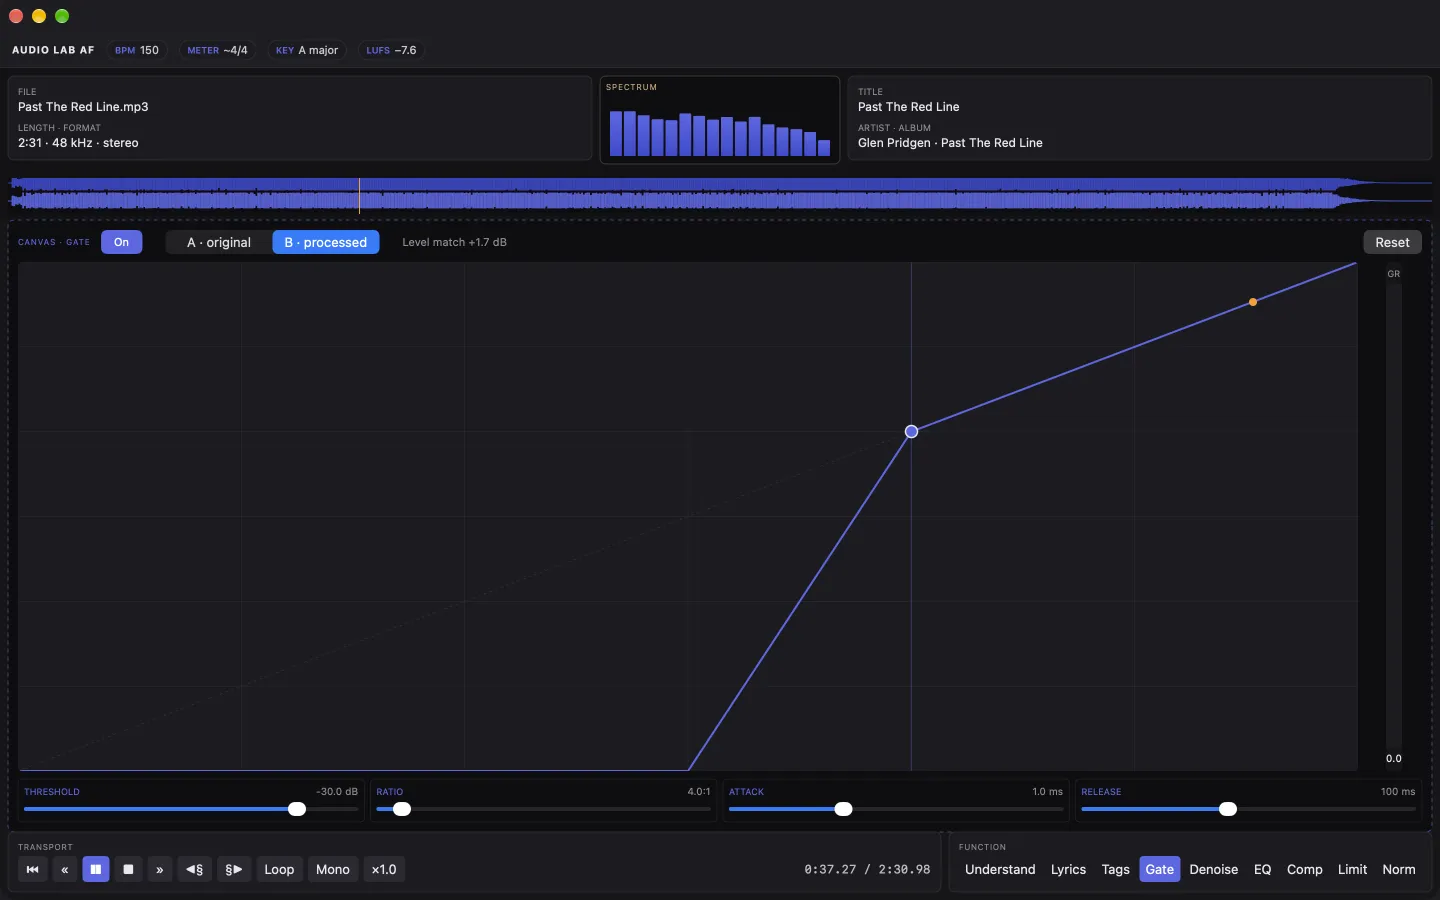This screenshot has height=900, width=1440.
Task: Pause playback with the highlighted pause icon
Action: click(x=96, y=869)
